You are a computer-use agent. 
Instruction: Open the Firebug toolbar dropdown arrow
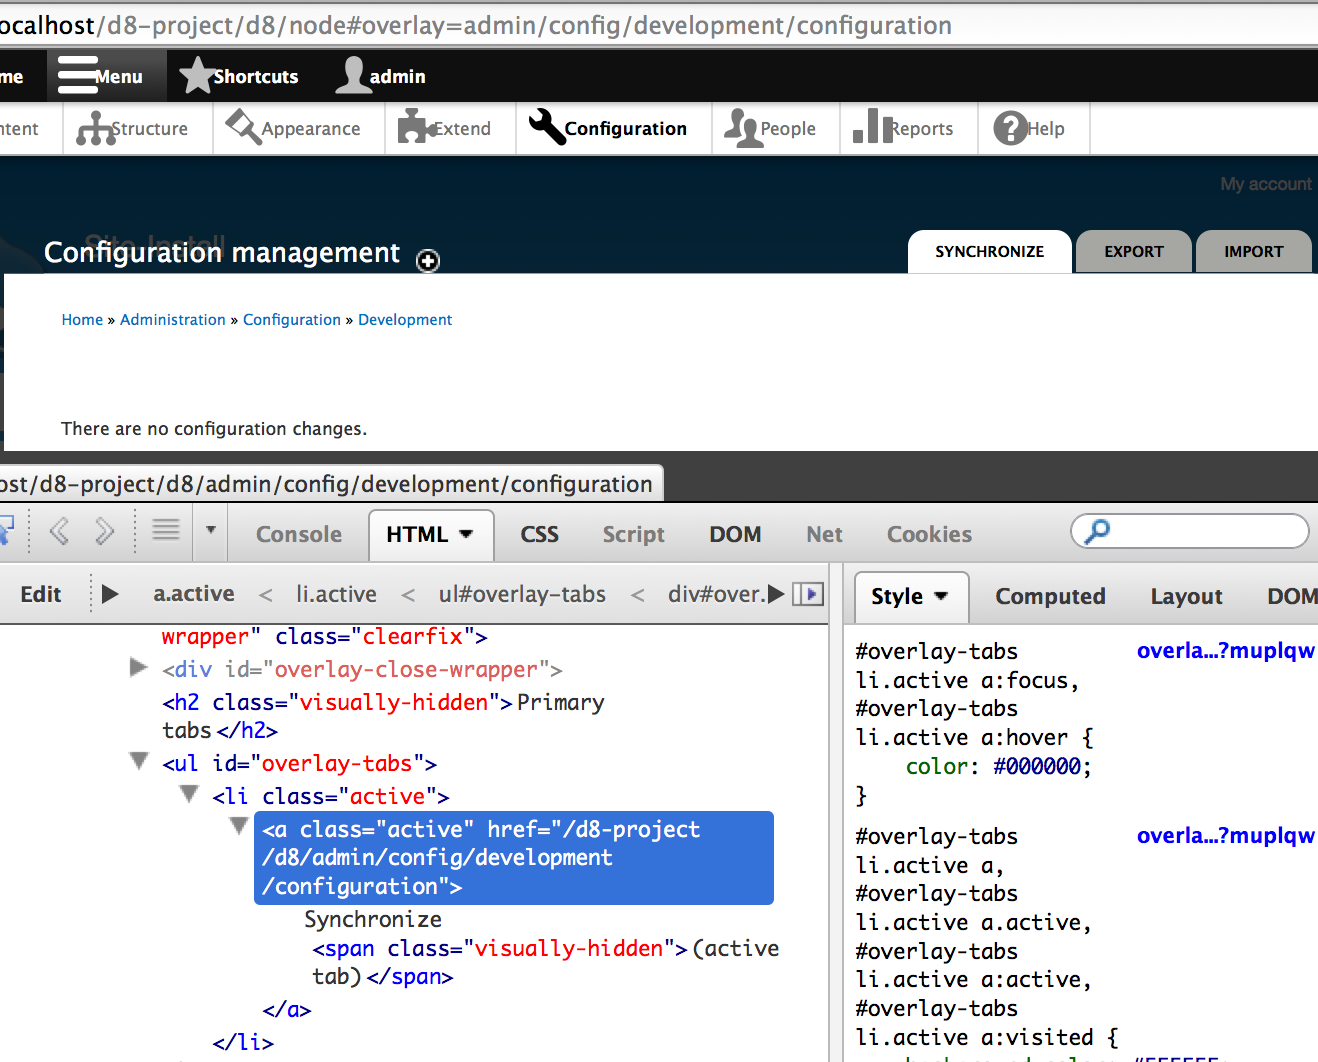pos(210,530)
